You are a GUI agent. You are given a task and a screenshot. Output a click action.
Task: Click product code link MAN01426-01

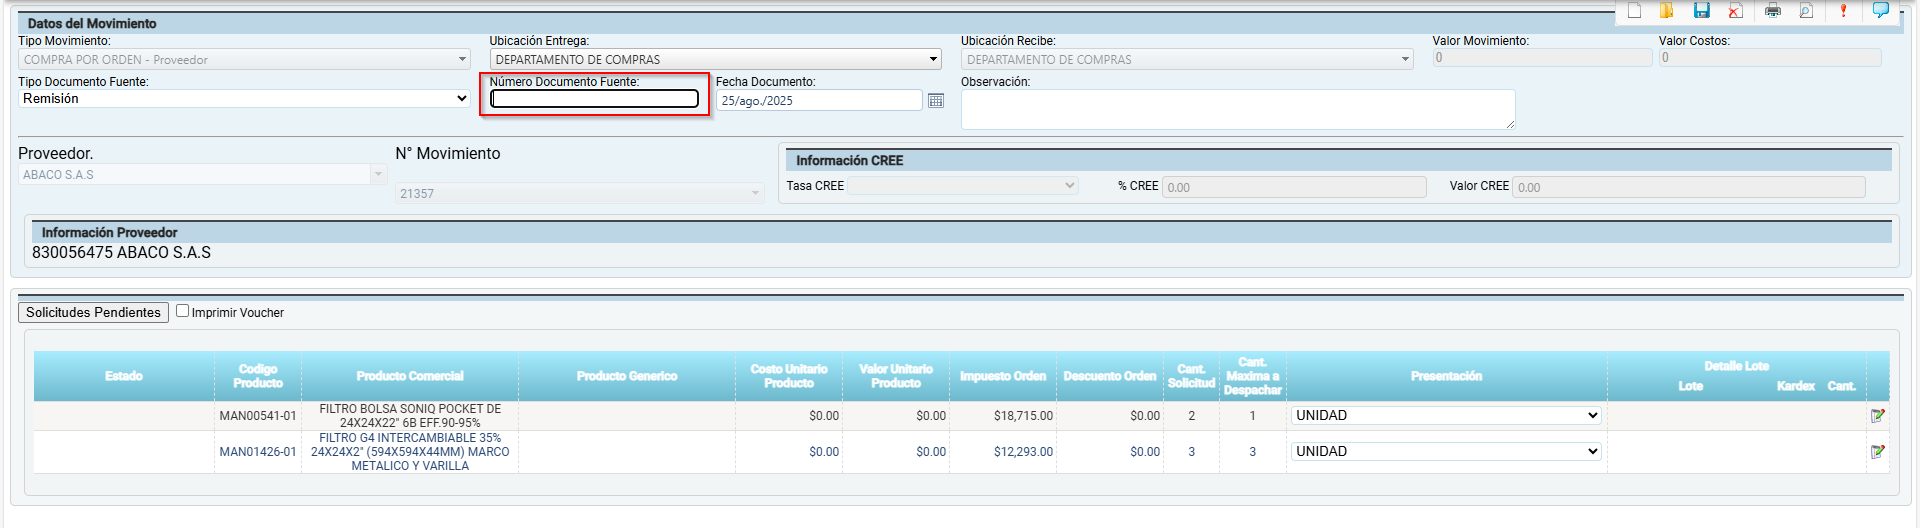click(258, 452)
